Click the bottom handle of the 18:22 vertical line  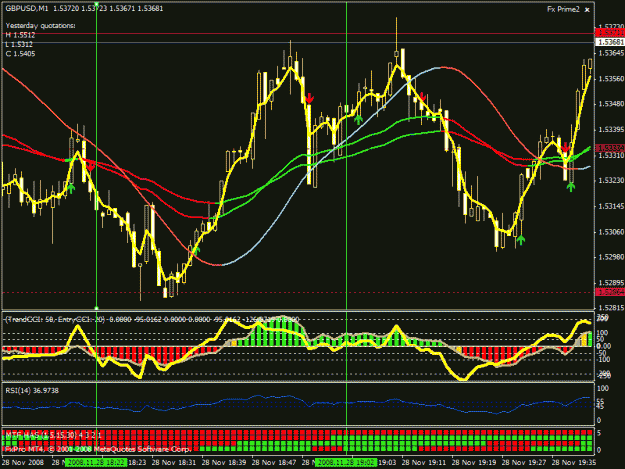[x=96, y=308]
